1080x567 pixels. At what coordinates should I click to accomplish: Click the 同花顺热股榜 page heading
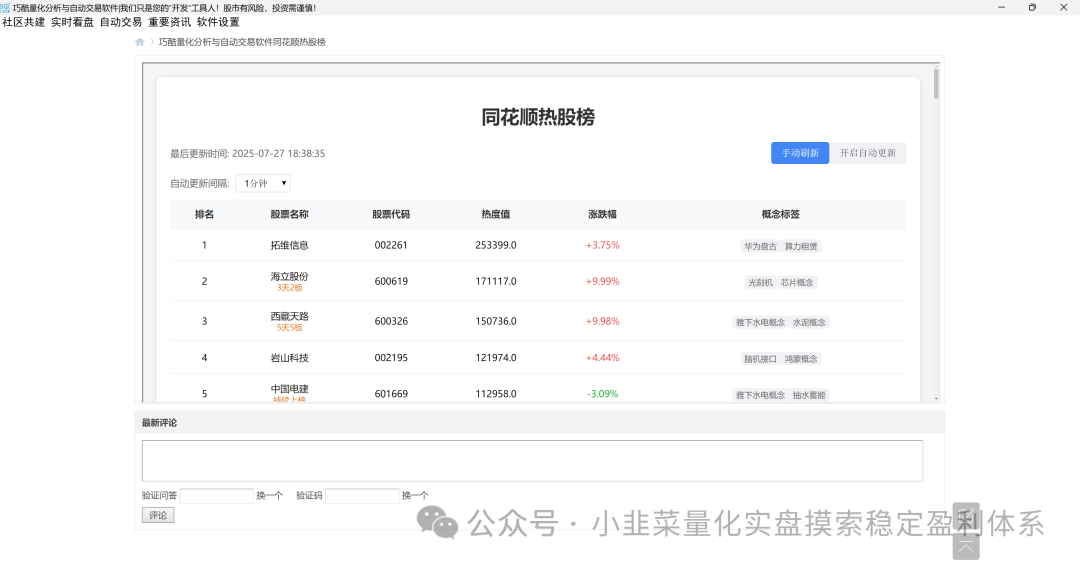[538, 117]
